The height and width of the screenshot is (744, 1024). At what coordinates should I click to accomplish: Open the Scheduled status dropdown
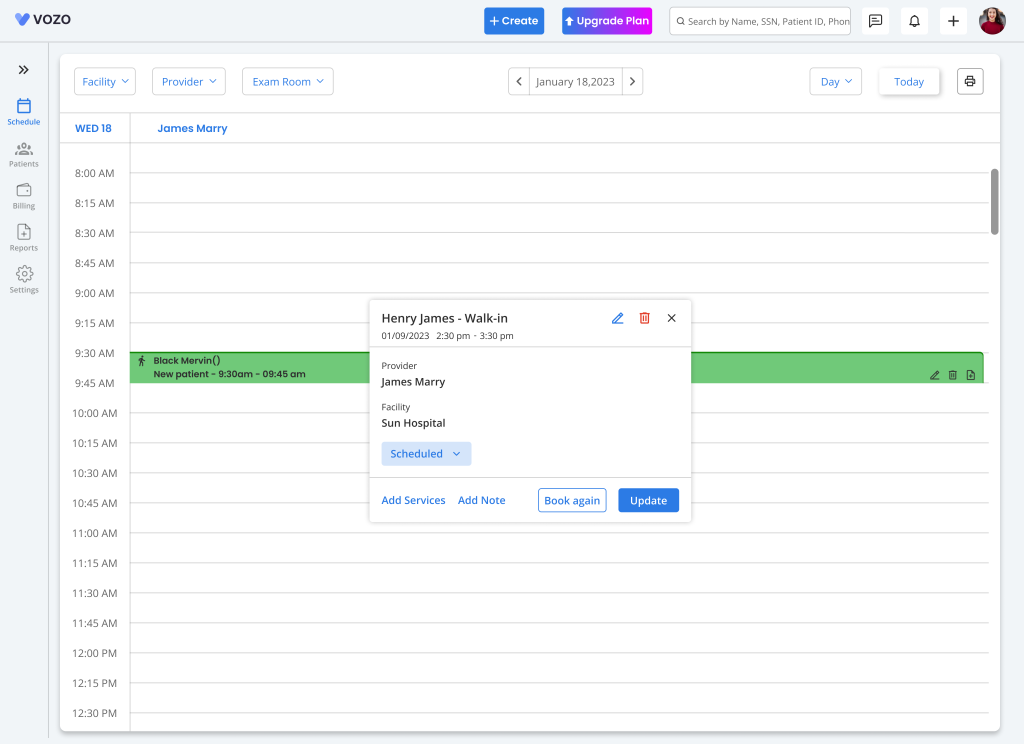point(426,454)
